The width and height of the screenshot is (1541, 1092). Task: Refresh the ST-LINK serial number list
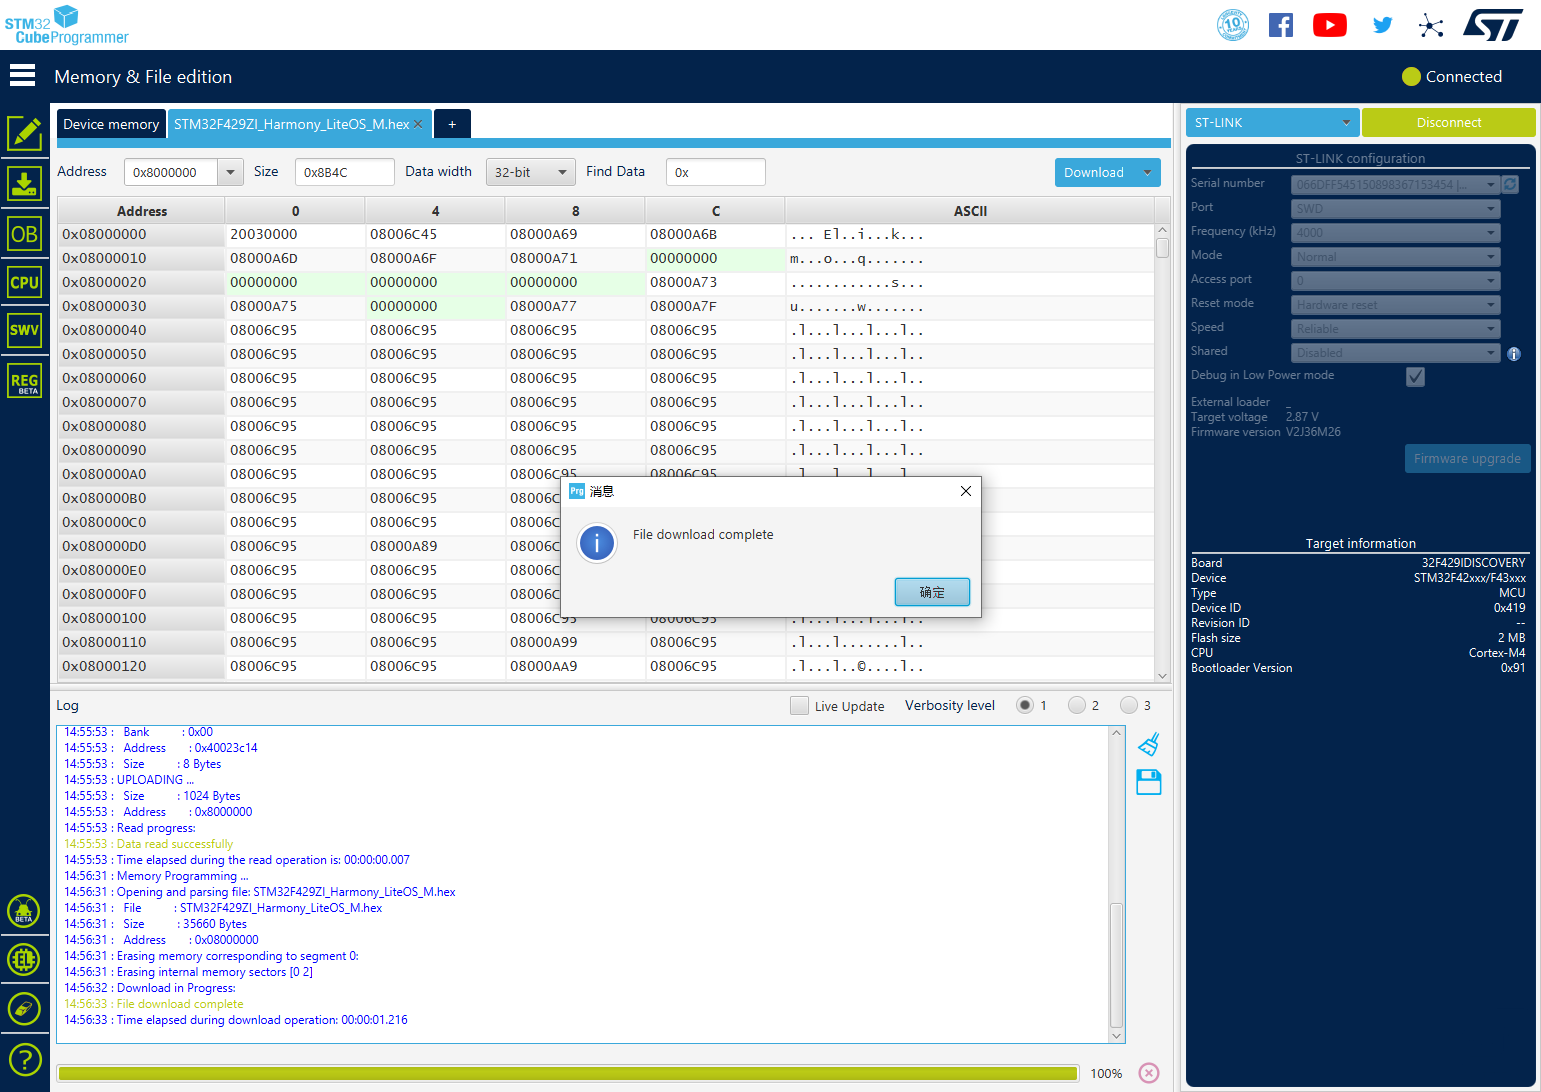pos(1510,184)
